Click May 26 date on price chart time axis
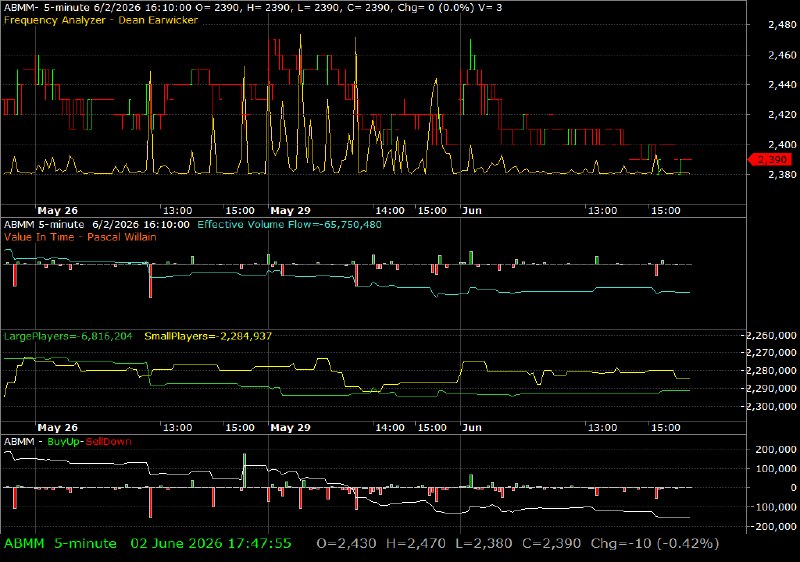The height and width of the screenshot is (562, 800). (x=58, y=211)
